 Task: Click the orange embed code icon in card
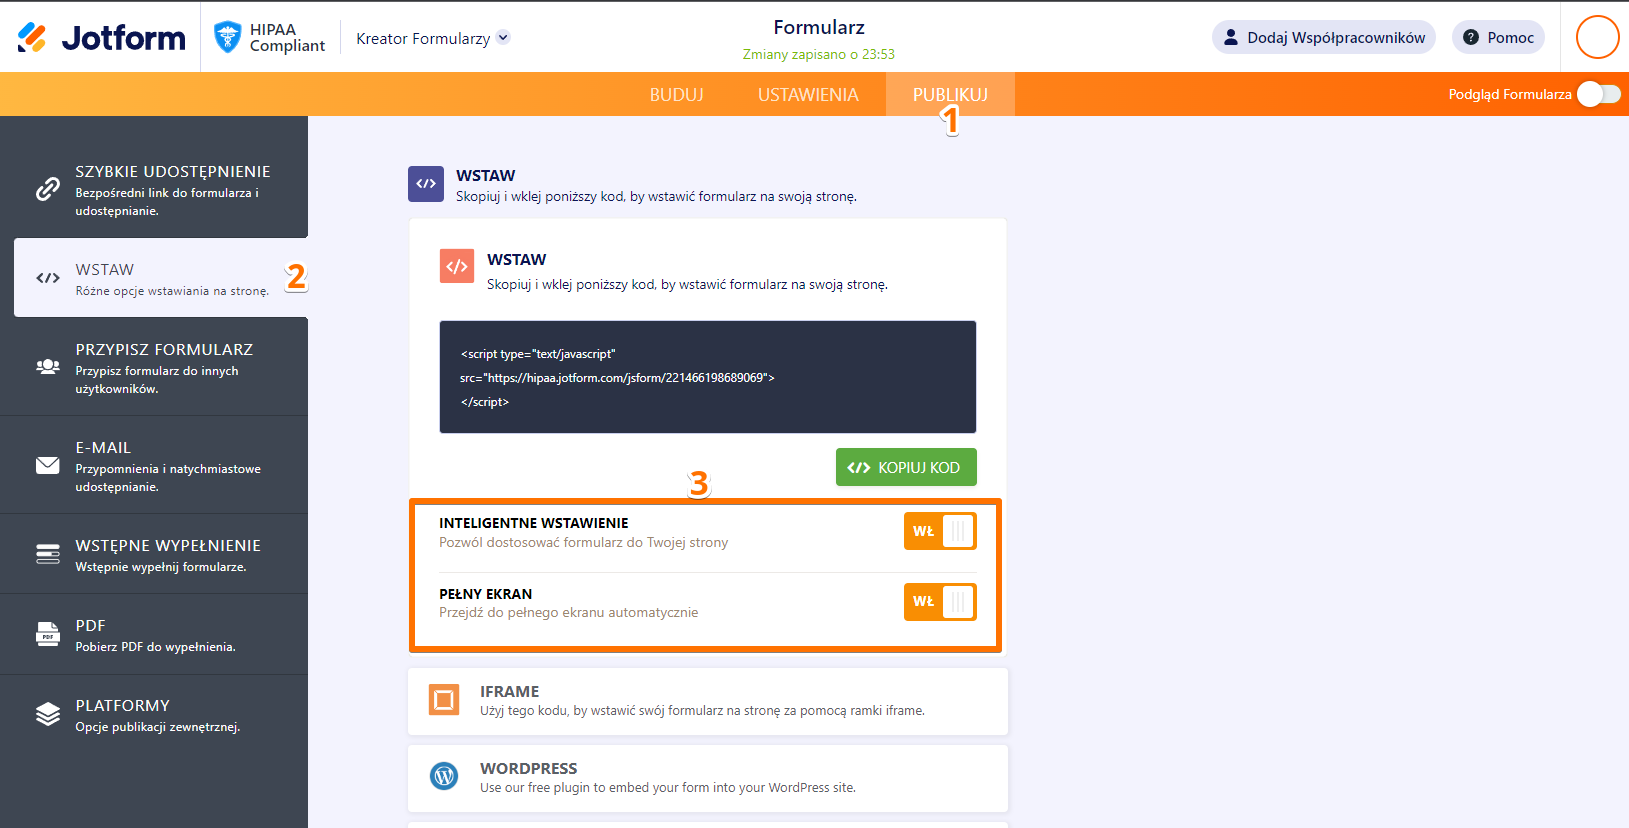457,266
